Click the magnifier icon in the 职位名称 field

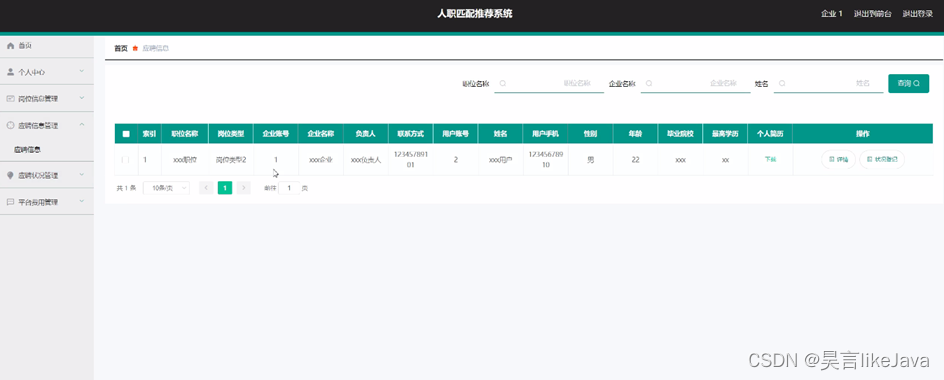[x=503, y=84]
